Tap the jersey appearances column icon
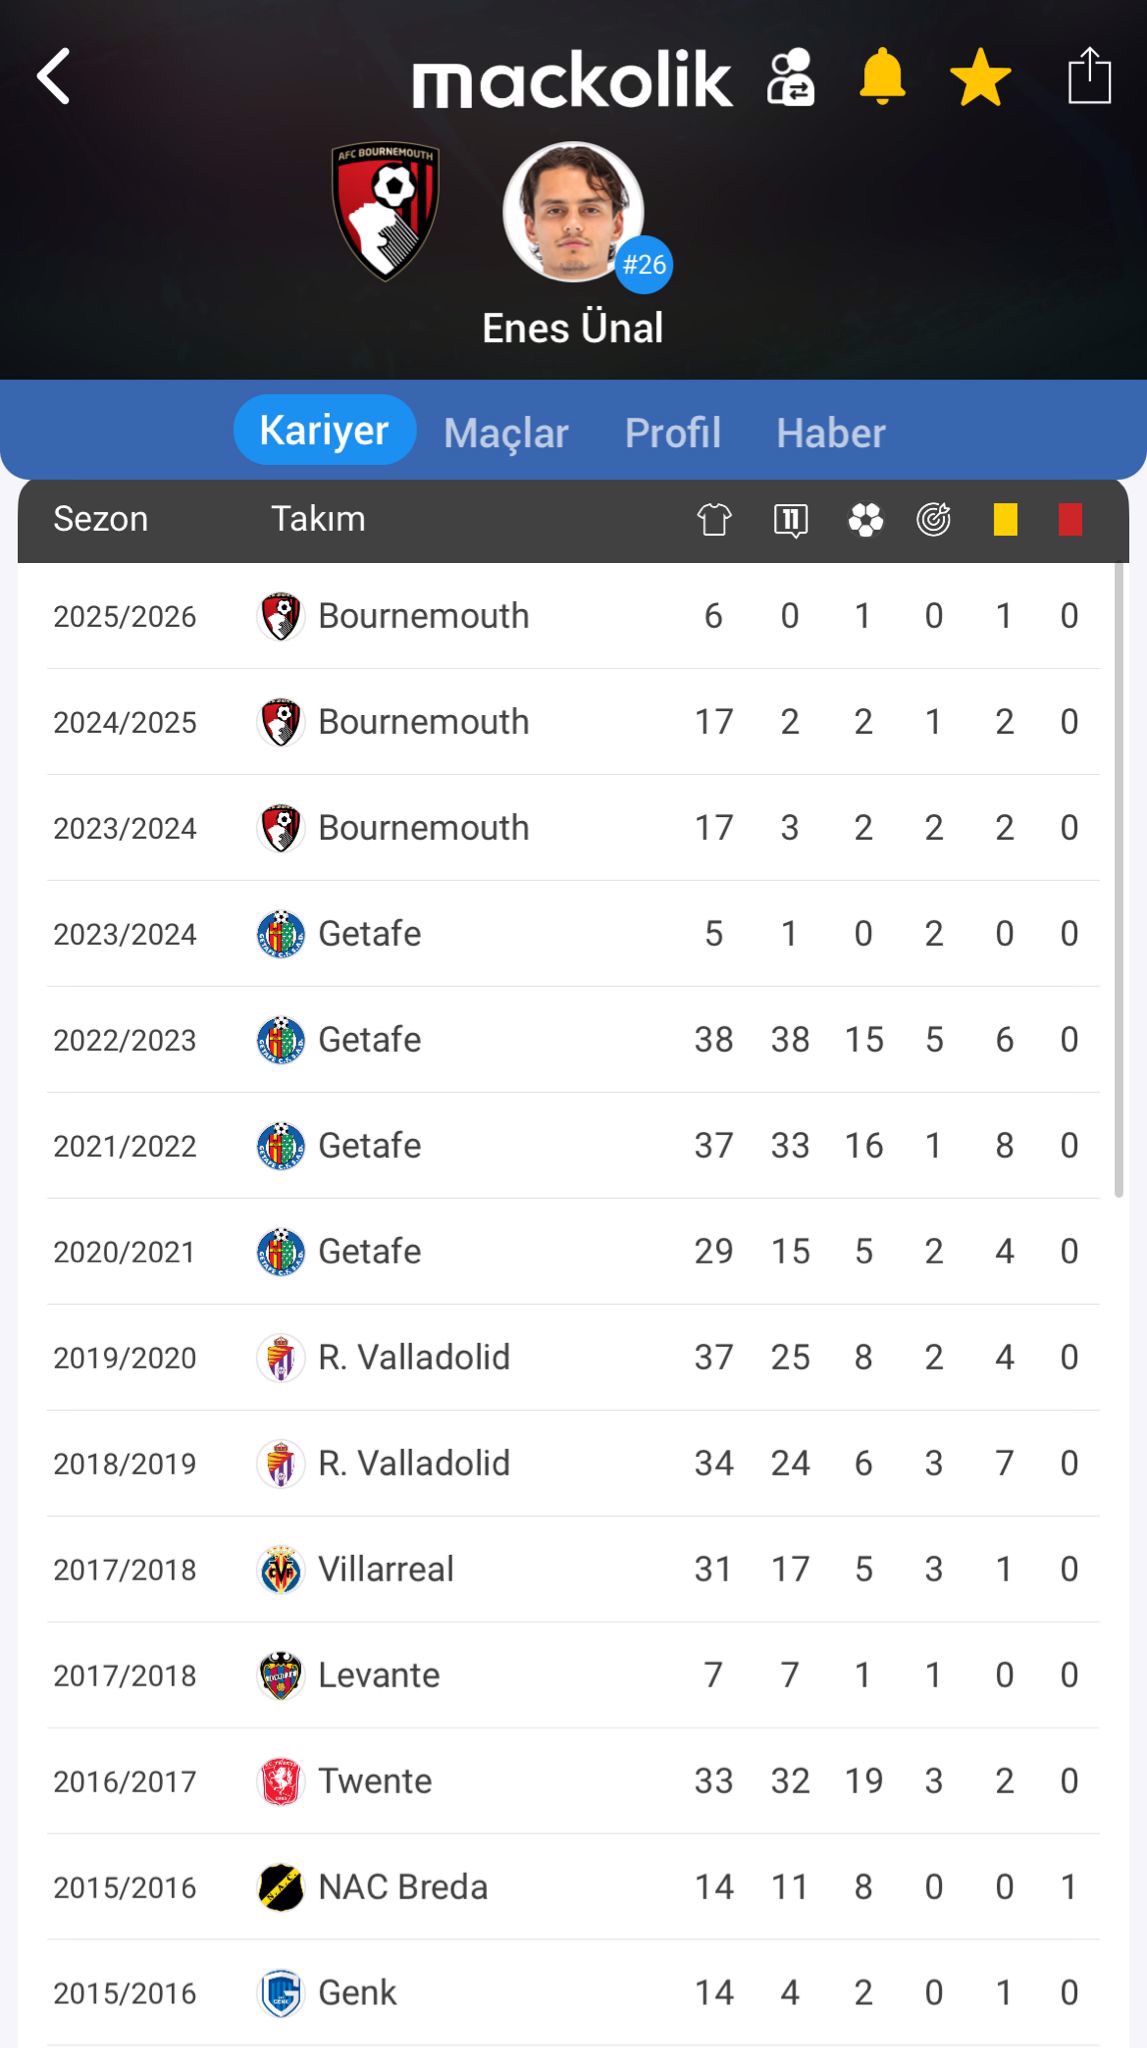The image size is (1147, 2048). (x=714, y=520)
